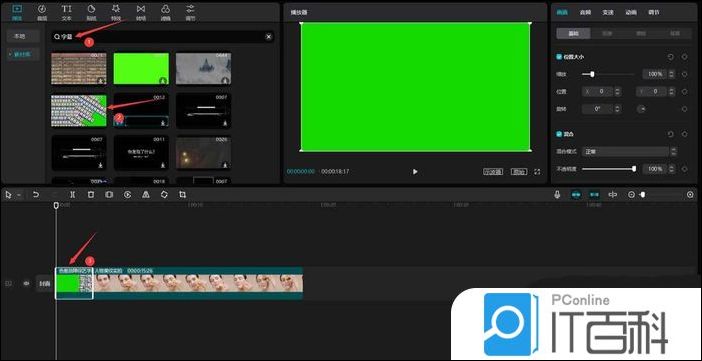The height and width of the screenshot is (361, 702).
Task: Clear the search field with X button
Action: [x=269, y=37]
